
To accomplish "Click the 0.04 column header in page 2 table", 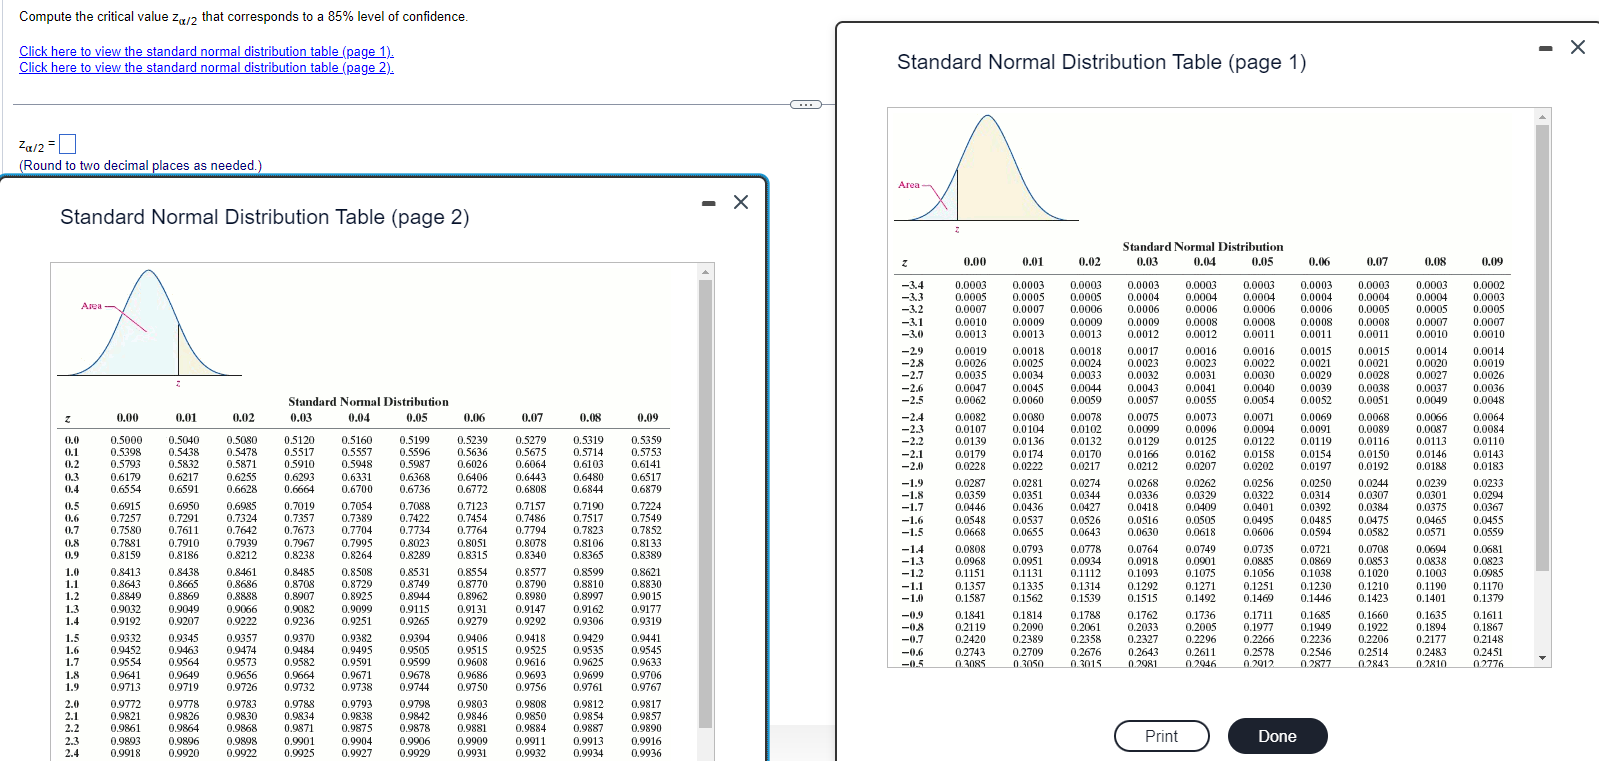I will pos(359,418).
